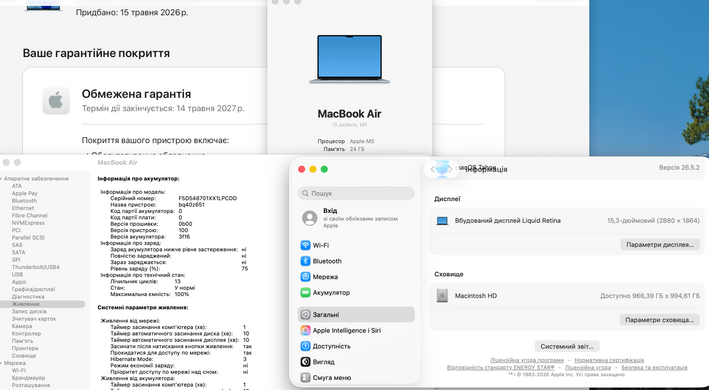Click Максимальна ємність 100% row
Viewport: 709px width, 390px height.
click(150, 294)
